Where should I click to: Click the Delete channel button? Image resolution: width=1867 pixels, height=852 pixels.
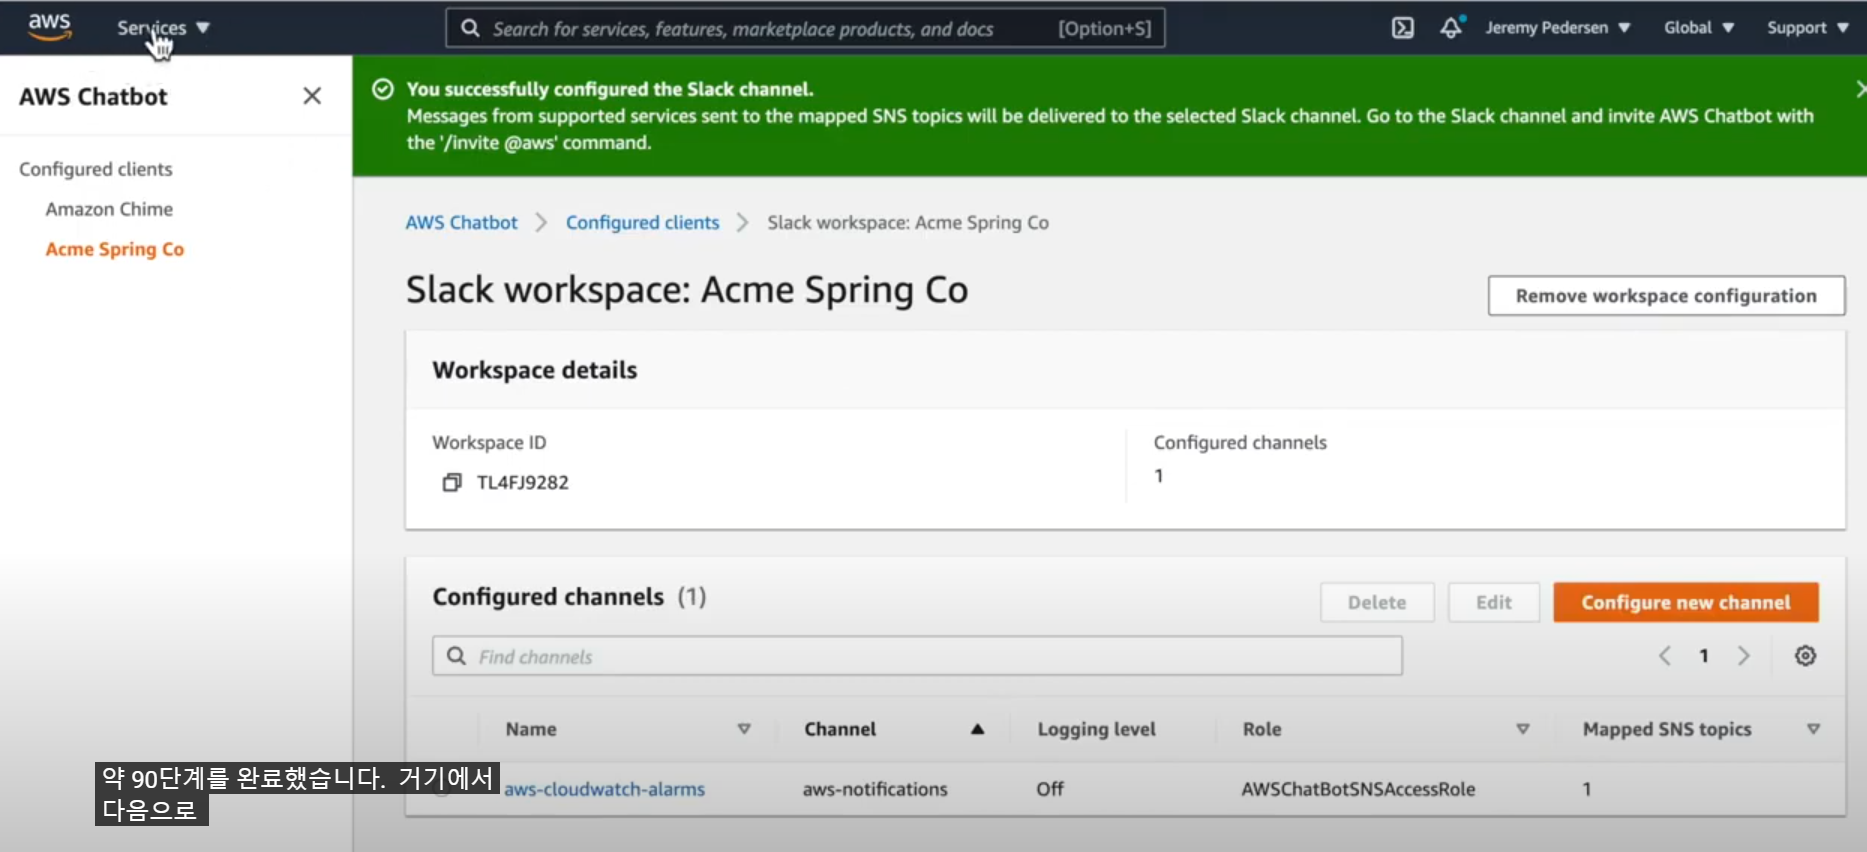(x=1377, y=602)
